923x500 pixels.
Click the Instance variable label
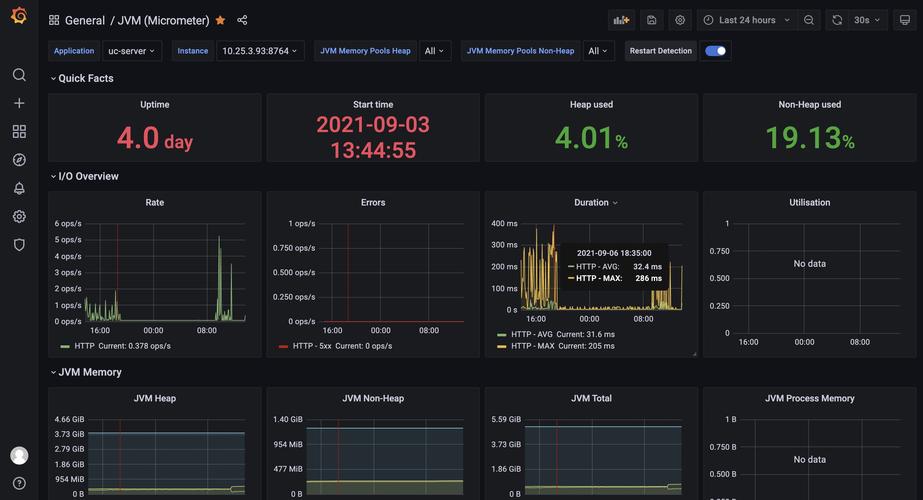(x=192, y=51)
